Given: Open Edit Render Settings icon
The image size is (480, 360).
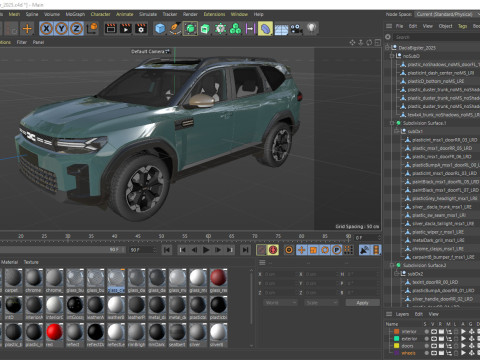Looking at the screenshot, I should pos(141,29).
